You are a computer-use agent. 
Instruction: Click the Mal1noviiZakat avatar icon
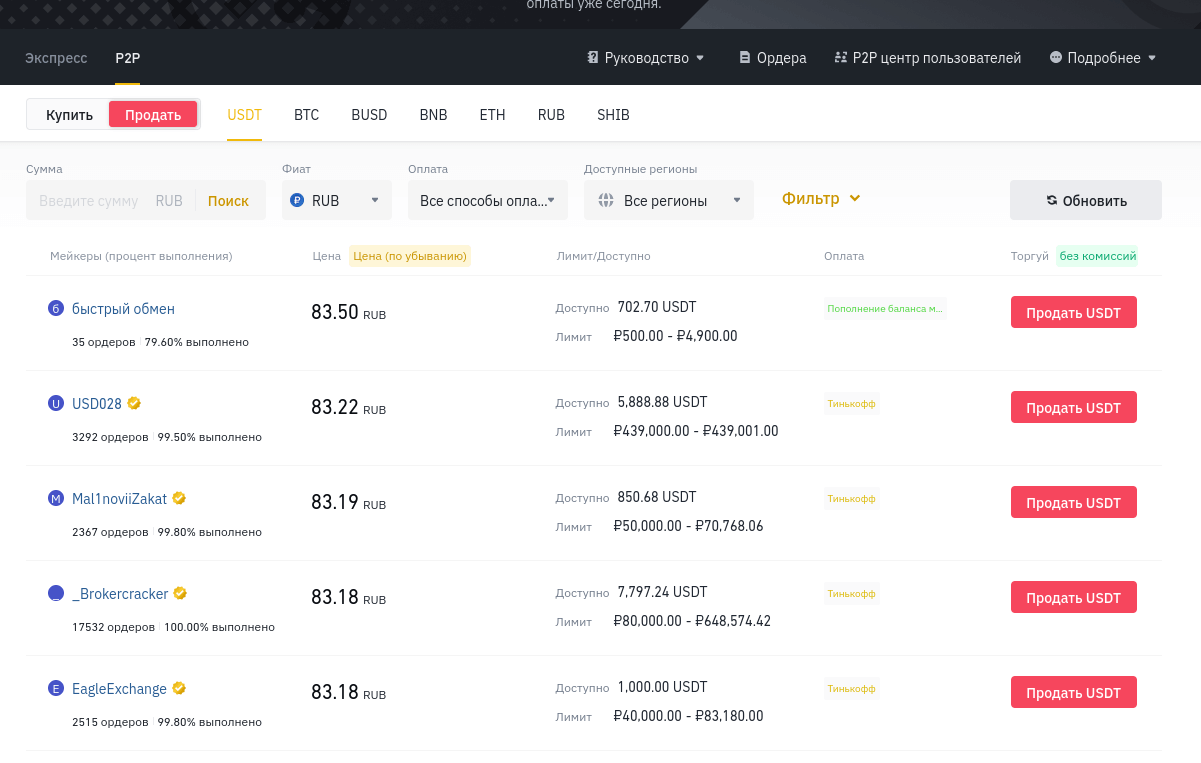pyautogui.click(x=56, y=498)
